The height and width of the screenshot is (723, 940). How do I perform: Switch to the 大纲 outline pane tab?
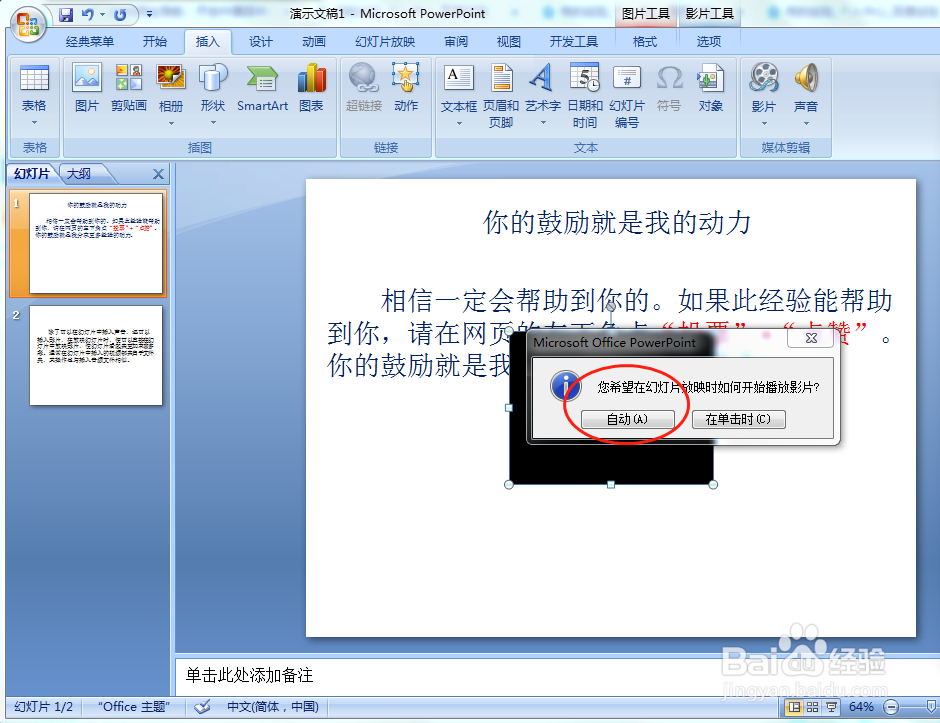tap(79, 174)
